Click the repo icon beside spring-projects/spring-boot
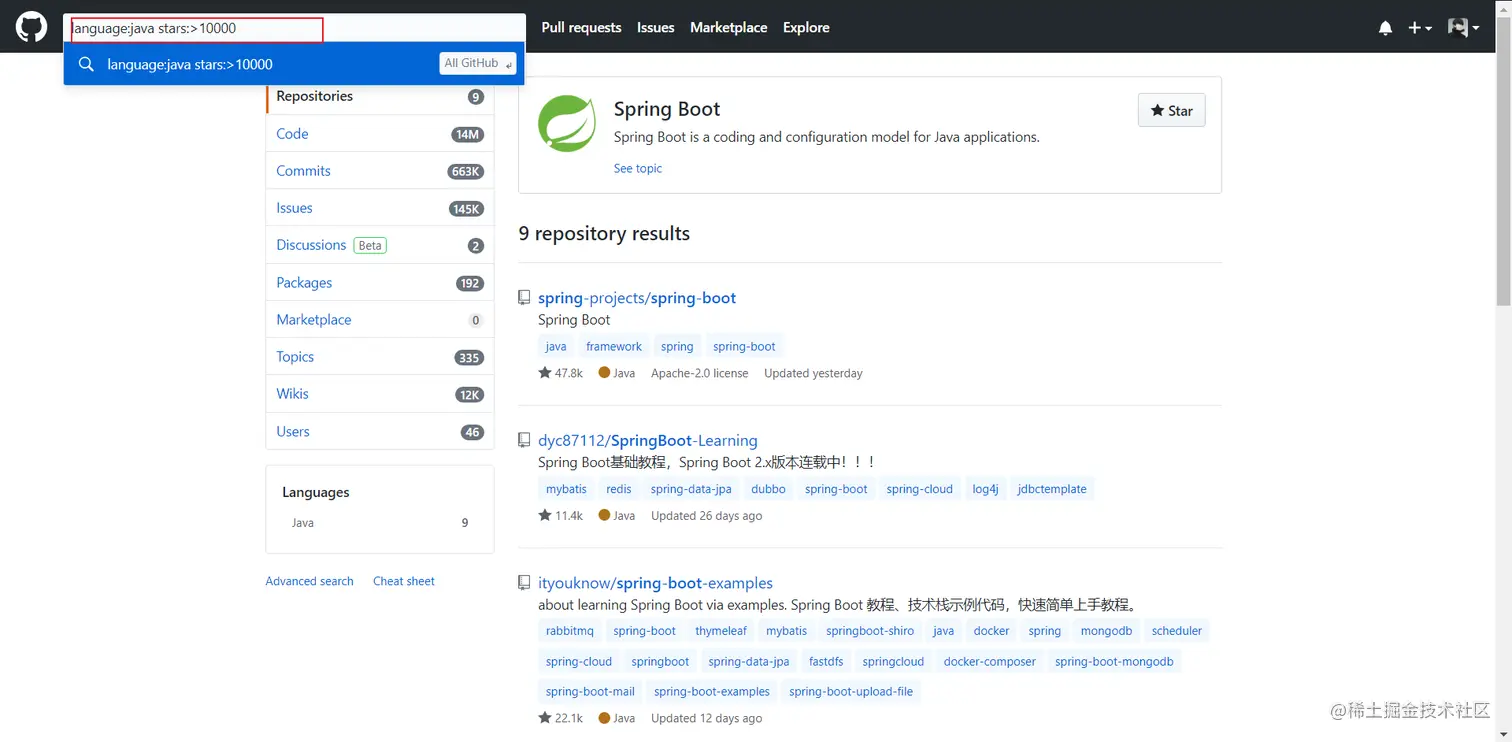 click(524, 297)
